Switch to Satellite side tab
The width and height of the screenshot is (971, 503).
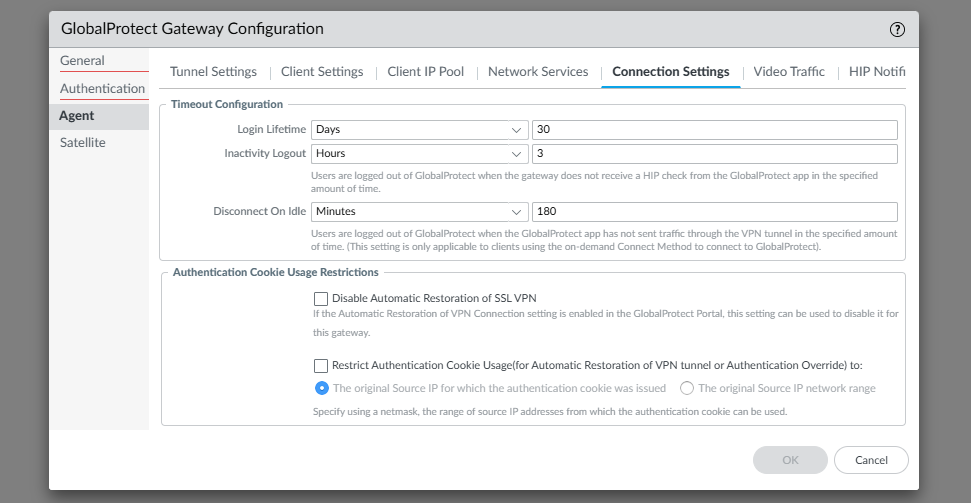(82, 143)
